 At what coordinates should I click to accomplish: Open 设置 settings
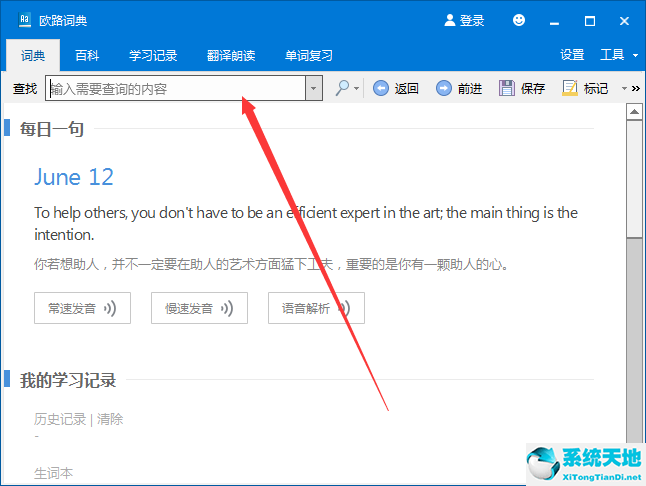pyautogui.click(x=572, y=55)
